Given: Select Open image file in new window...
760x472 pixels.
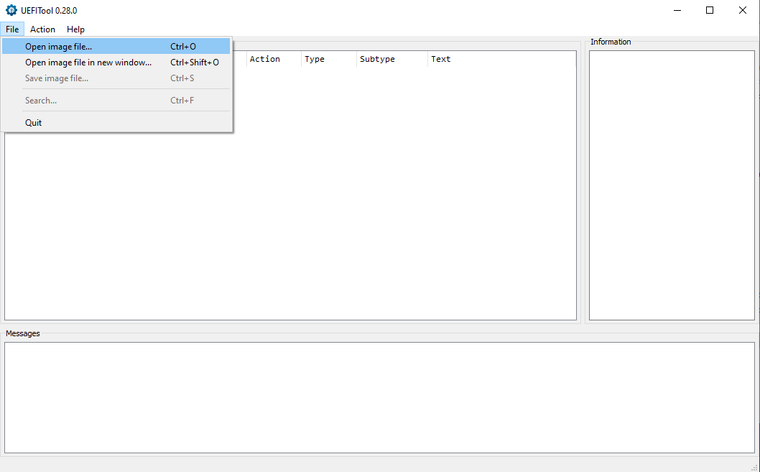Looking at the screenshot, I should coord(116,63).
